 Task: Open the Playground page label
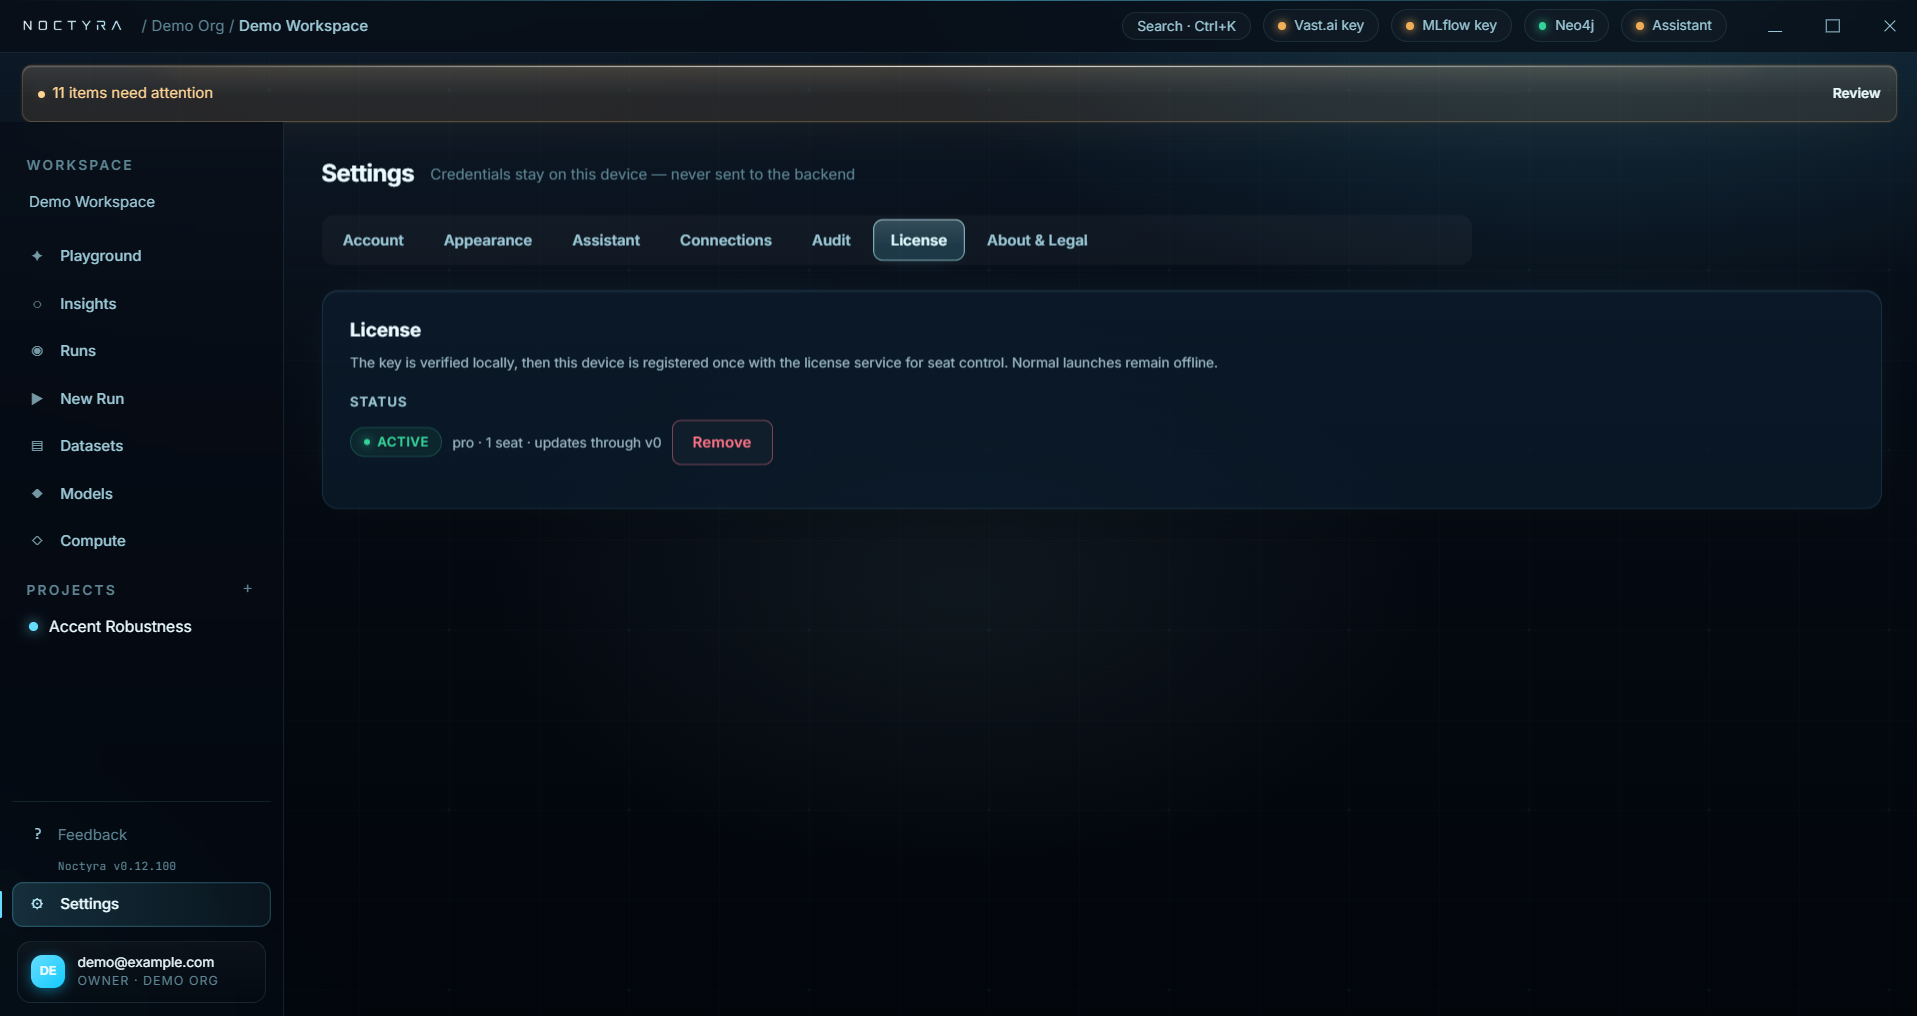[101, 256]
